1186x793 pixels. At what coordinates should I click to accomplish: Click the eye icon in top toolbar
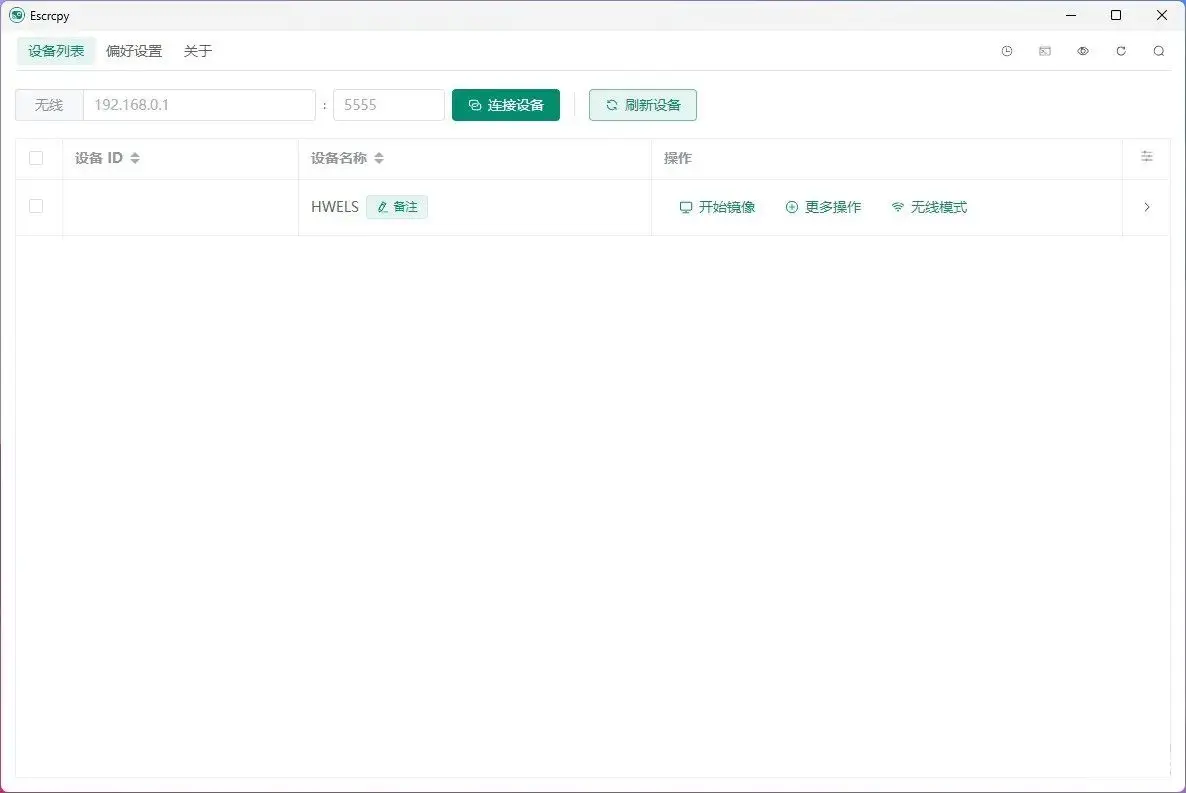[1083, 51]
